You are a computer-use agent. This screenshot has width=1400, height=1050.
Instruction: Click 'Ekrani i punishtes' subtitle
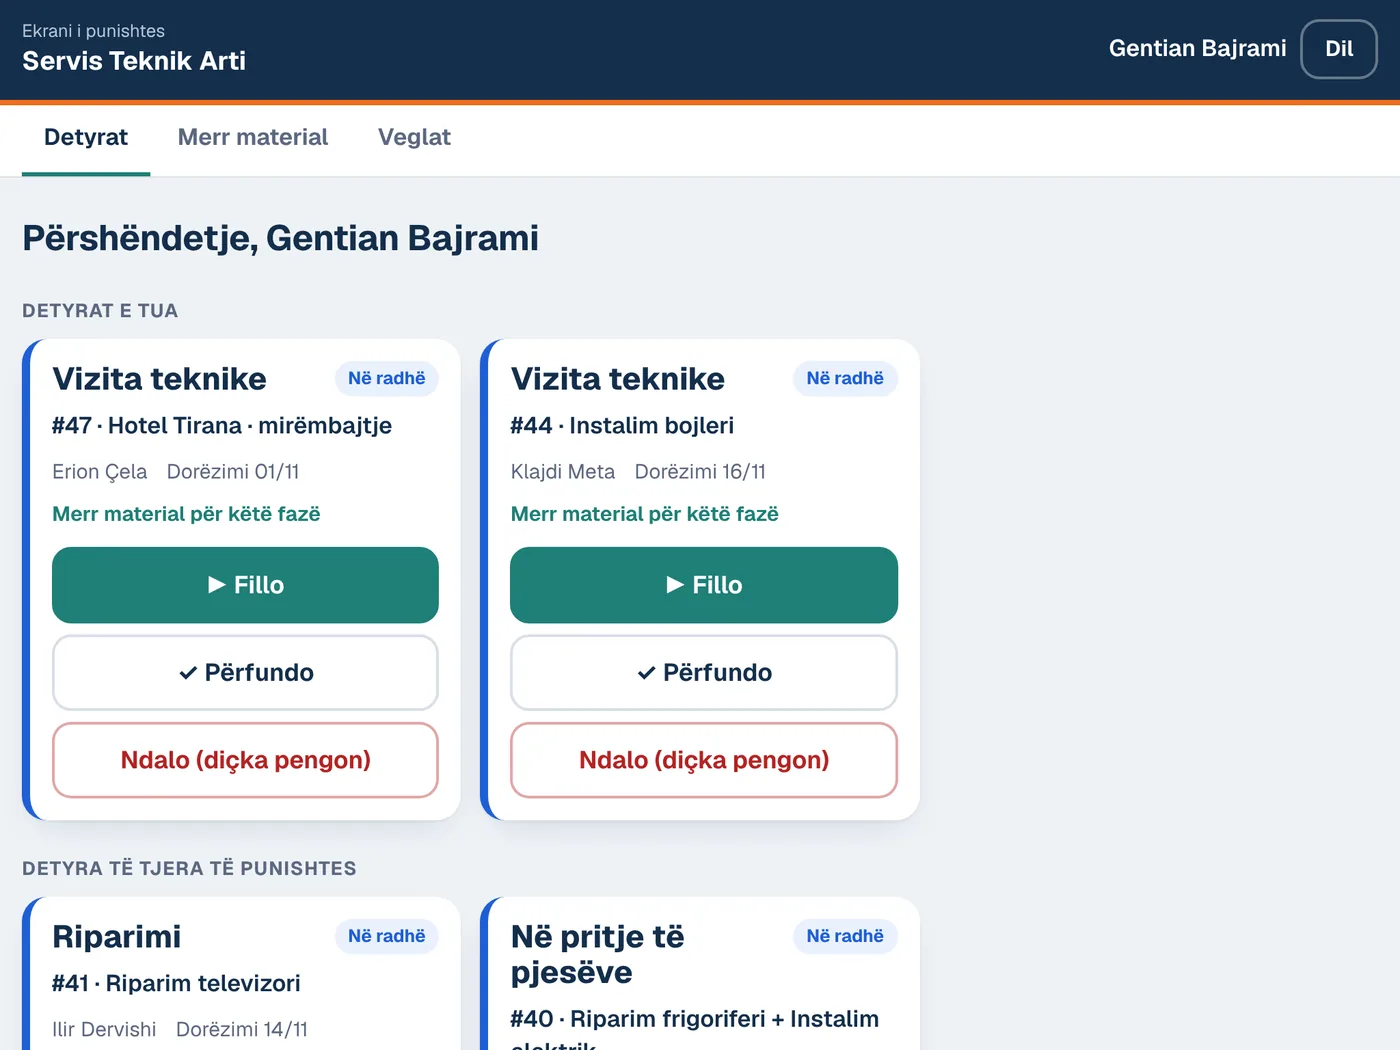[x=93, y=31]
